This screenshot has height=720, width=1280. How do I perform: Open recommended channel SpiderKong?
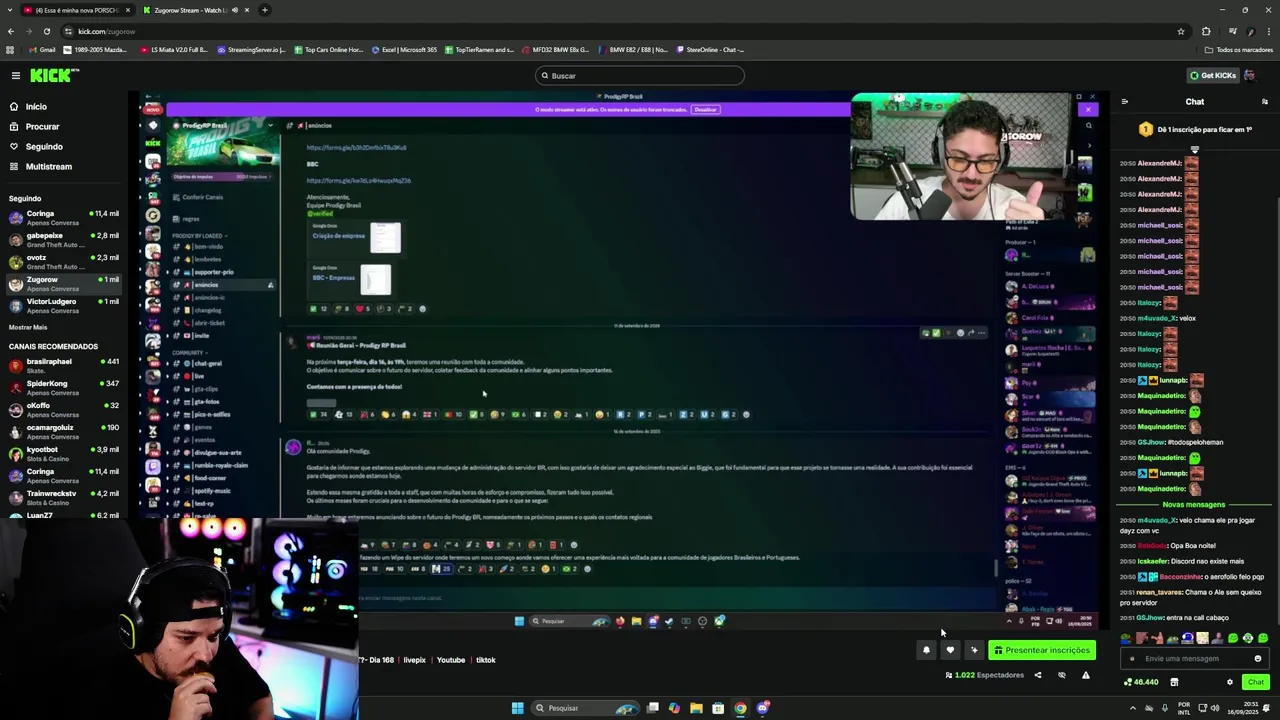[x=62, y=387]
